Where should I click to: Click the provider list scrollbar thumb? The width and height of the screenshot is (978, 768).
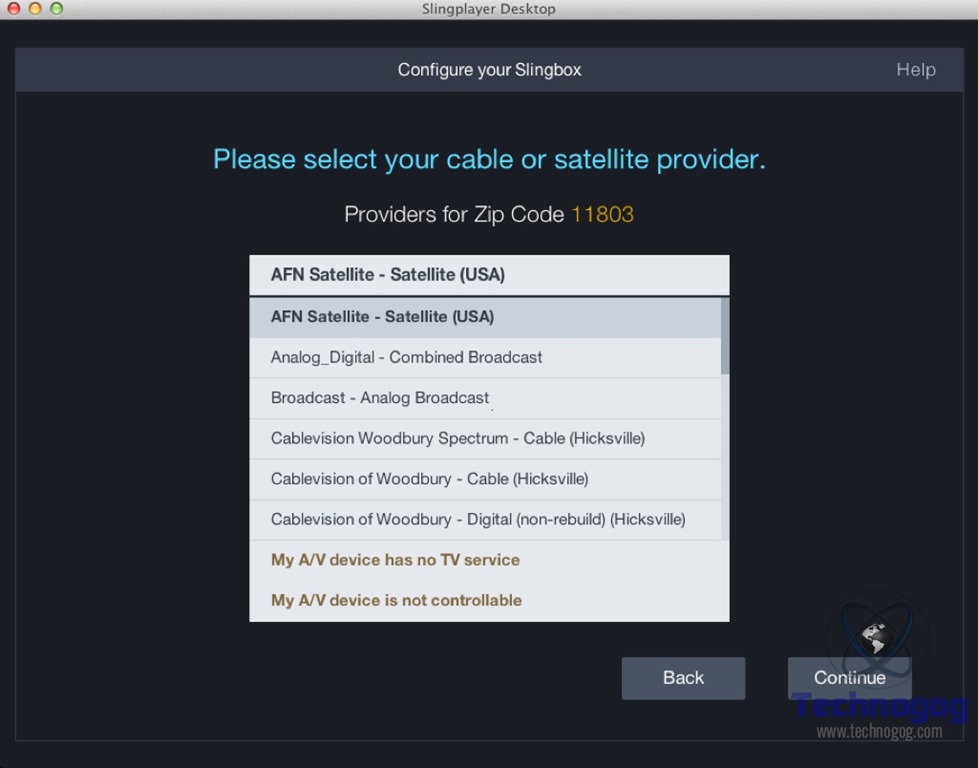click(x=725, y=336)
